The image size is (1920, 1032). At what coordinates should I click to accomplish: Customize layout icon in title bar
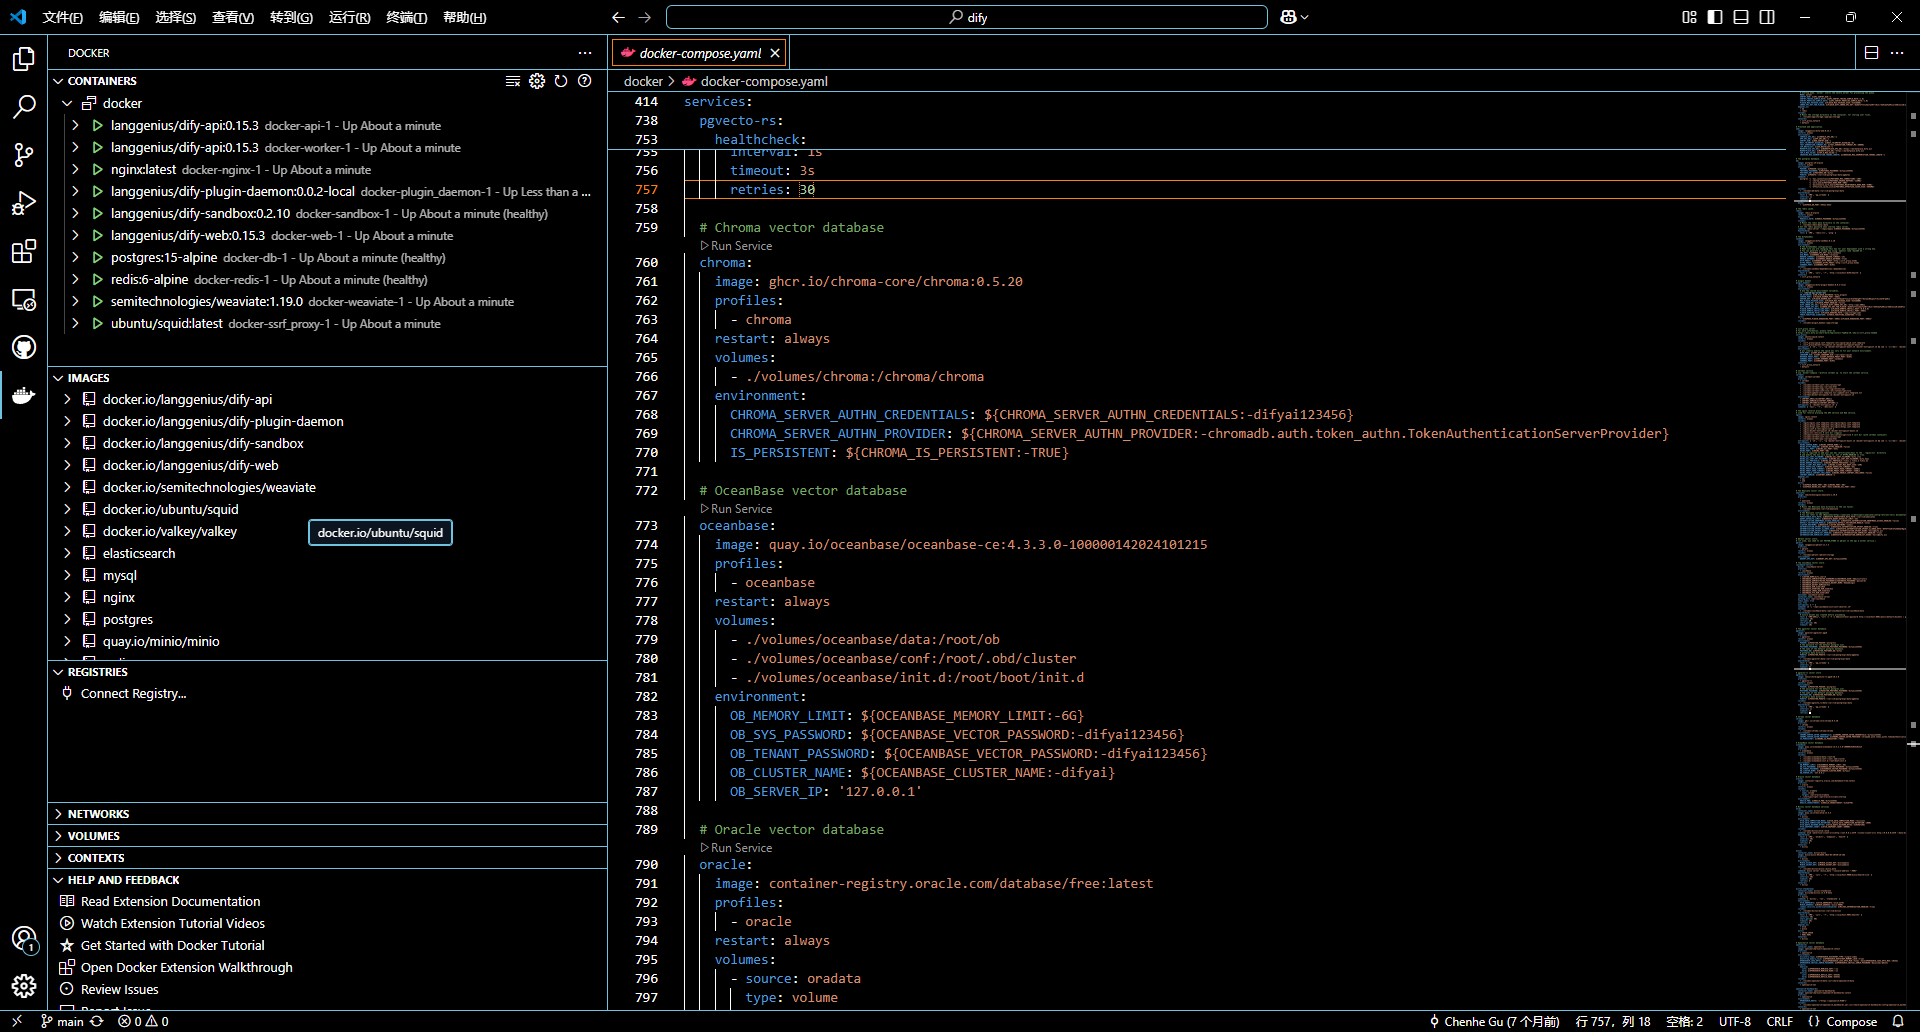pyautogui.click(x=1689, y=17)
